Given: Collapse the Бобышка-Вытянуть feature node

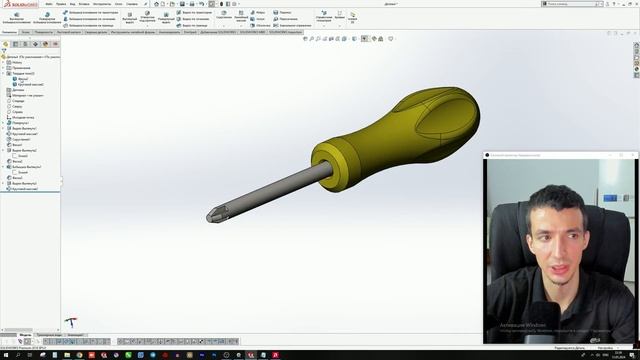Looking at the screenshot, I should point(3,167).
